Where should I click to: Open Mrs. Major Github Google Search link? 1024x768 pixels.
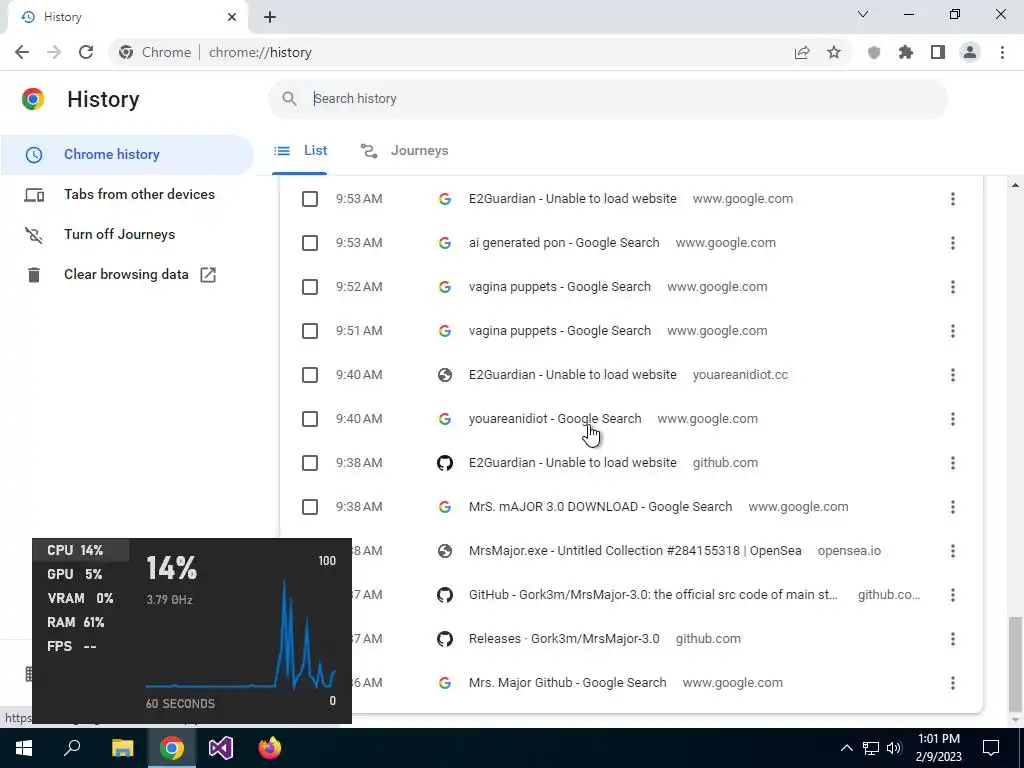click(x=568, y=682)
